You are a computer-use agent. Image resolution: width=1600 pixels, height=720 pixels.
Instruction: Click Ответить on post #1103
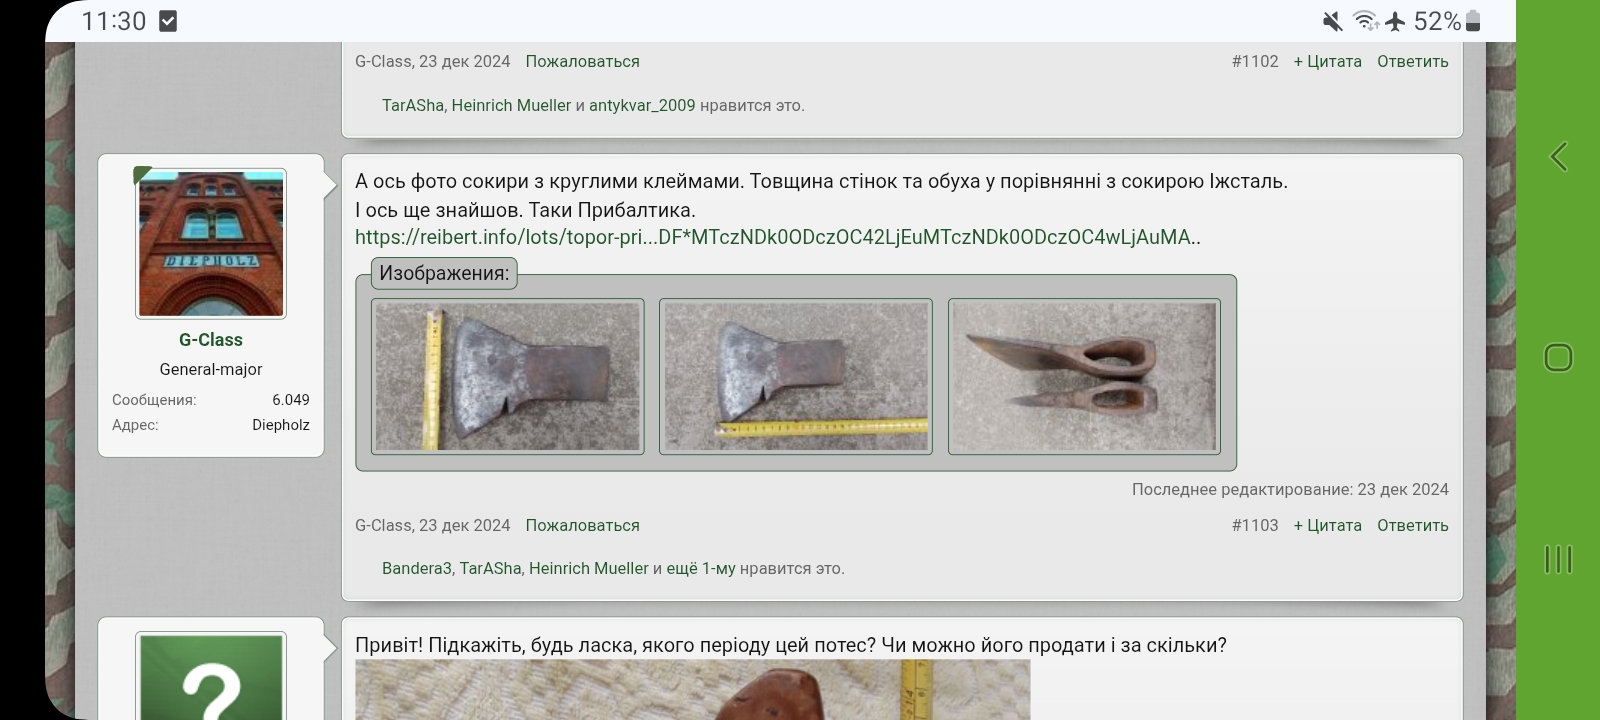[x=1412, y=525]
